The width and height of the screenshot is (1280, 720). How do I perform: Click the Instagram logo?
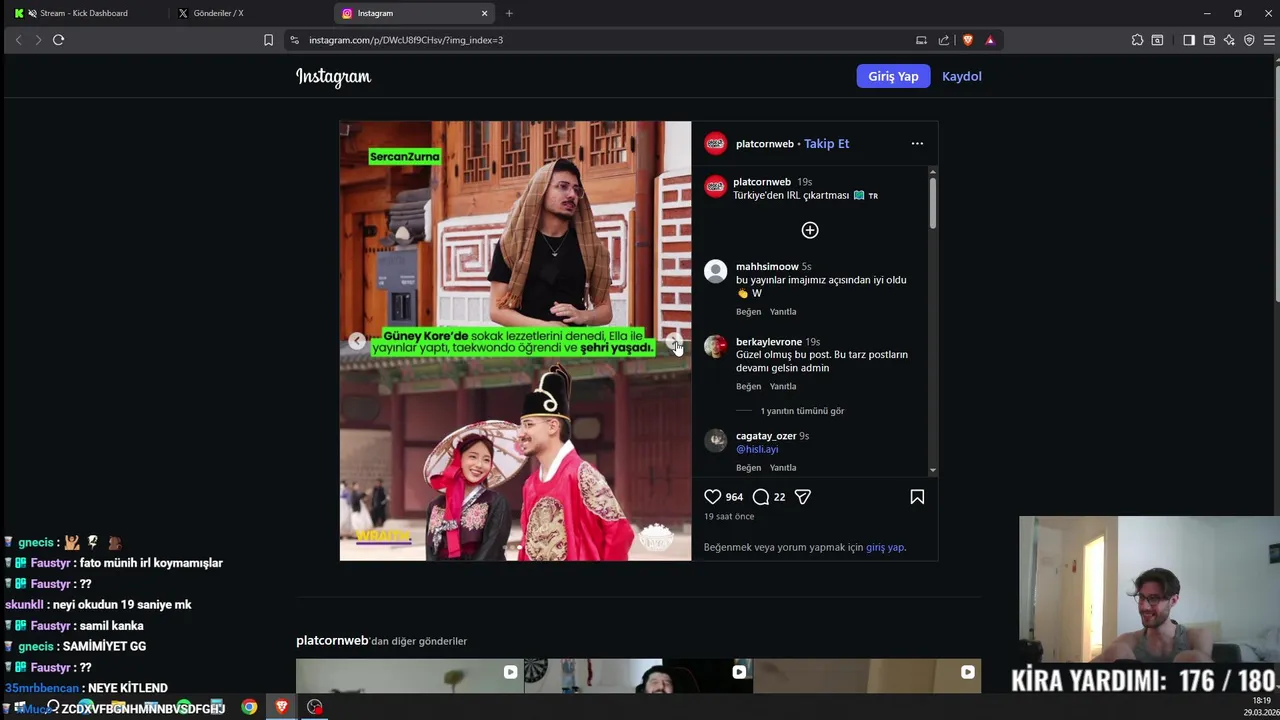coord(333,77)
